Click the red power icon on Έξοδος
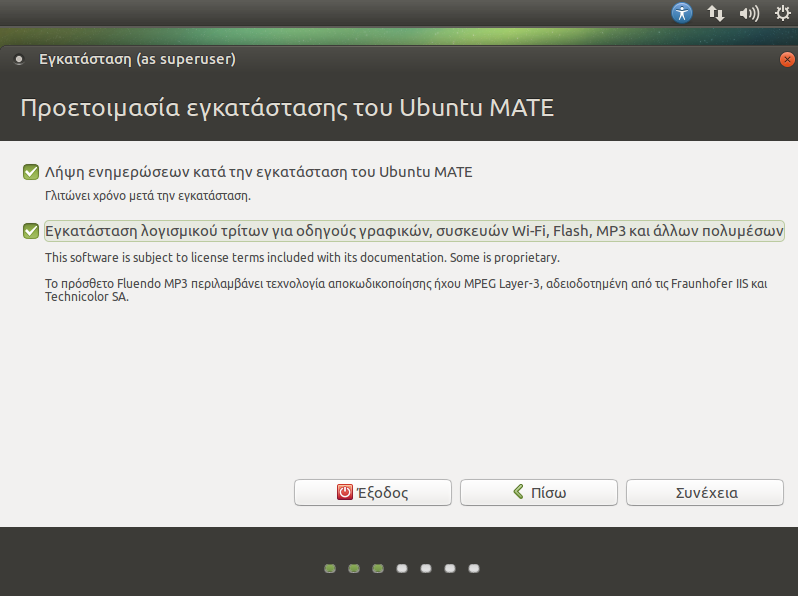798x596 pixels. [x=345, y=492]
